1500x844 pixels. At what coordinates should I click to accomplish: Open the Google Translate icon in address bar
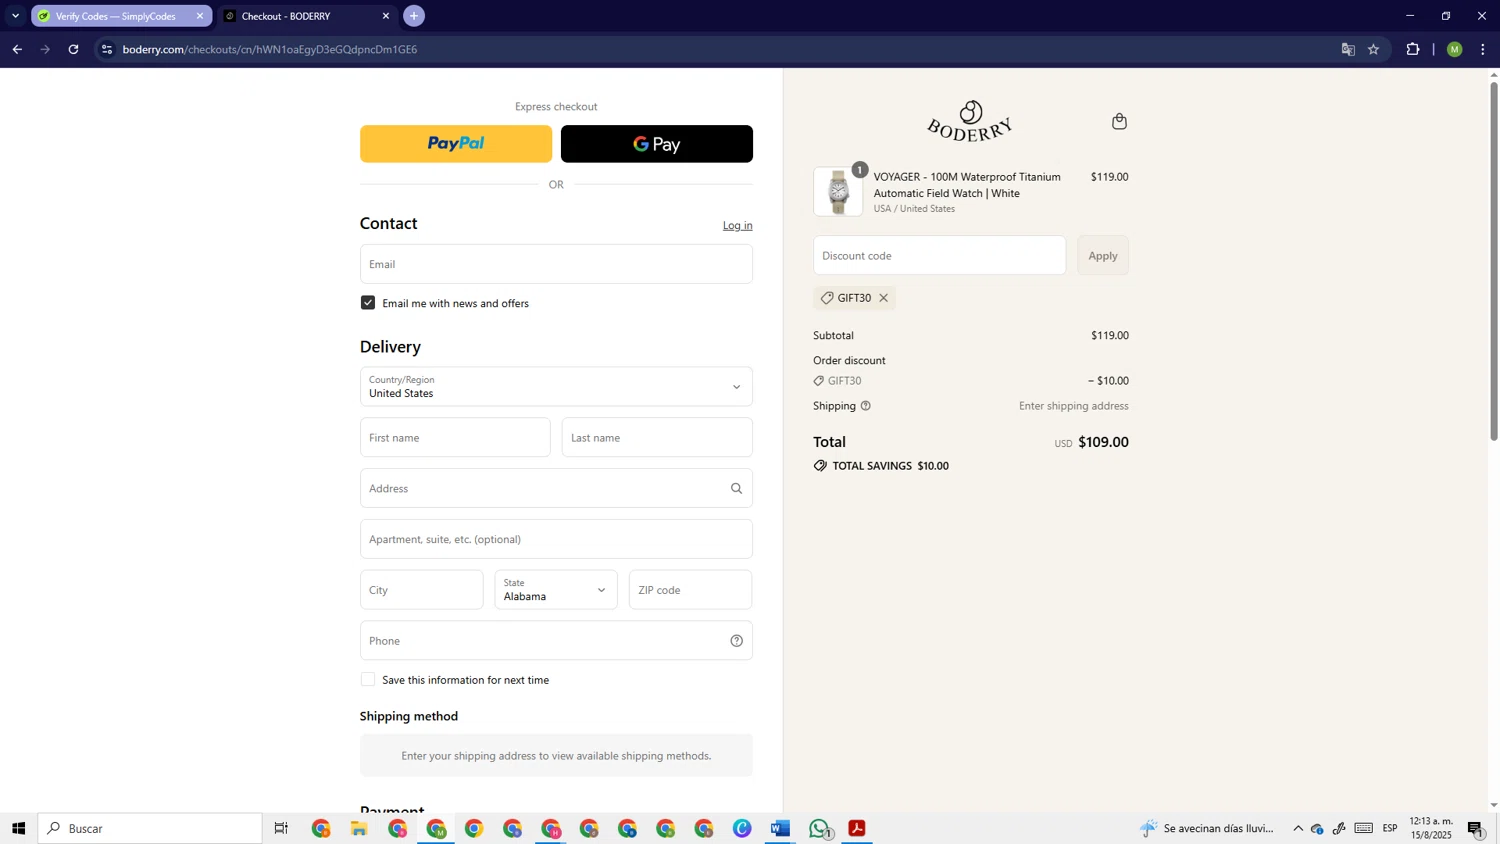click(x=1348, y=49)
